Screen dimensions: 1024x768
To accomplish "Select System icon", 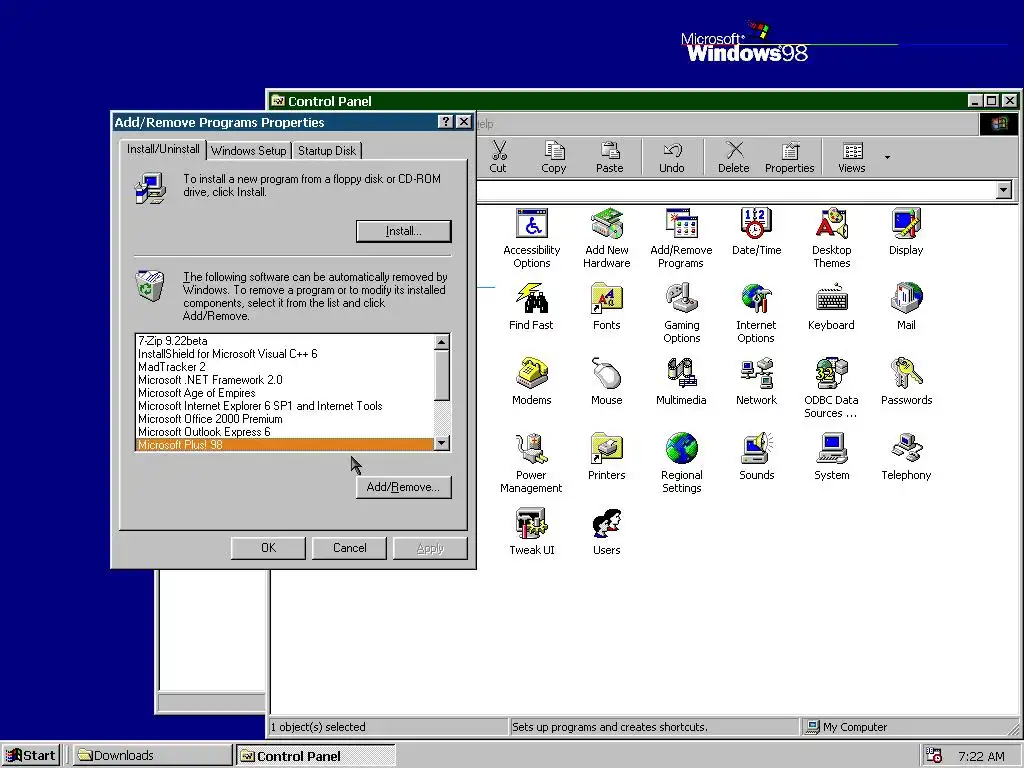I will [831, 456].
